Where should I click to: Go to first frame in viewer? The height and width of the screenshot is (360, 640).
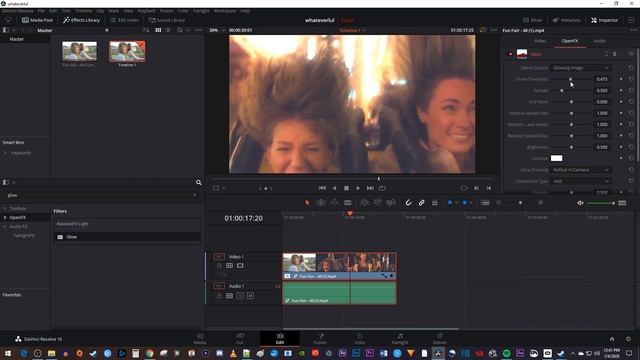322,188
